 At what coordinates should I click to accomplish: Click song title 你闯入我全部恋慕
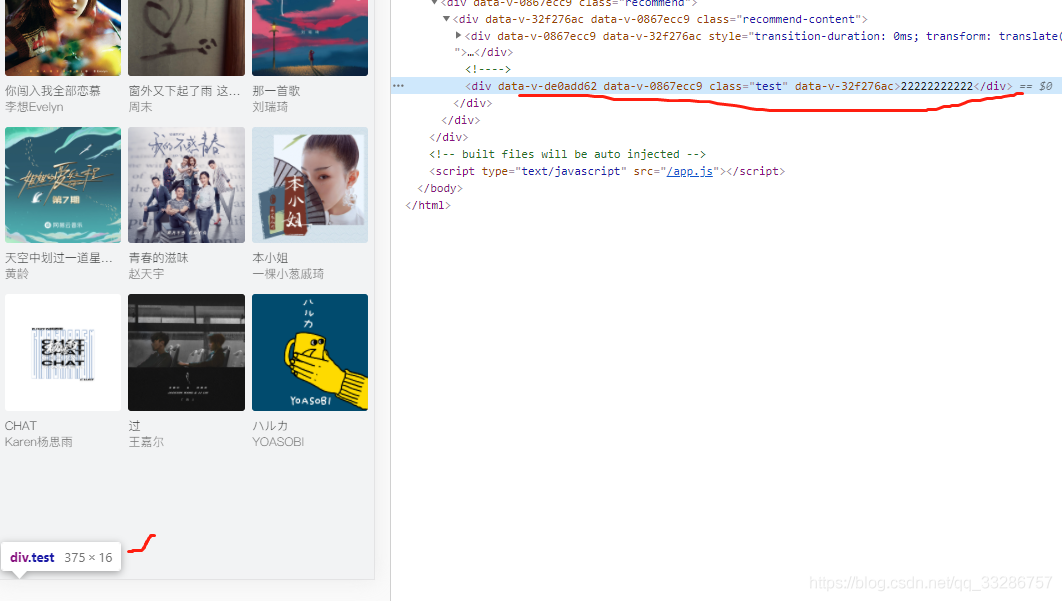pyautogui.click(x=53, y=91)
